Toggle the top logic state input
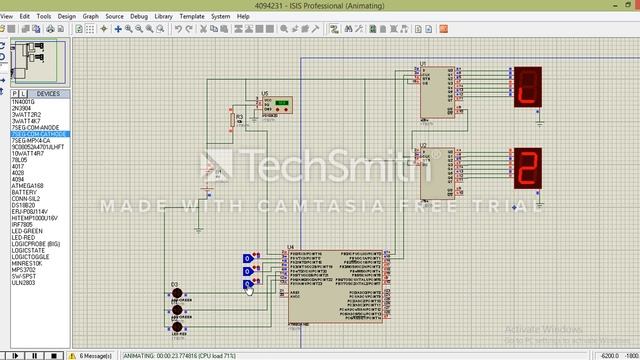The height and width of the screenshot is (360, 640). pyautogui.click(x=248, y=258)
